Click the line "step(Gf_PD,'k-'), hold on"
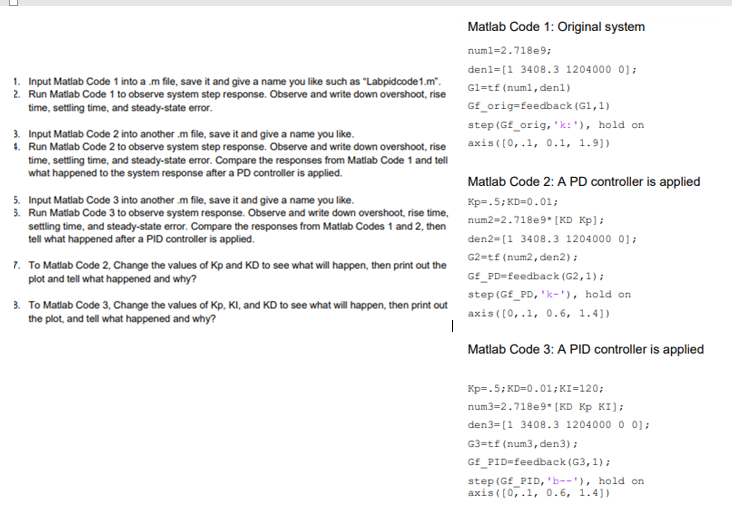732x516 pixels. click(549, 294)
